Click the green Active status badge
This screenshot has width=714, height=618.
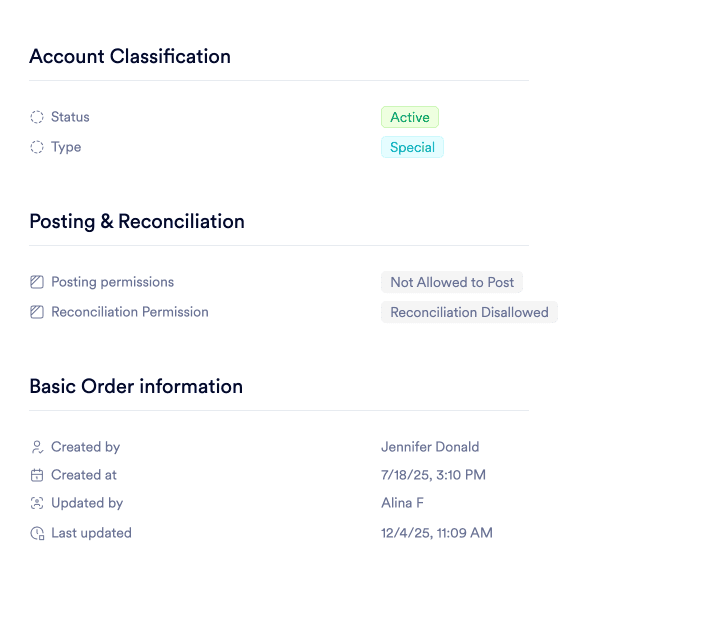tap(410, 117)
